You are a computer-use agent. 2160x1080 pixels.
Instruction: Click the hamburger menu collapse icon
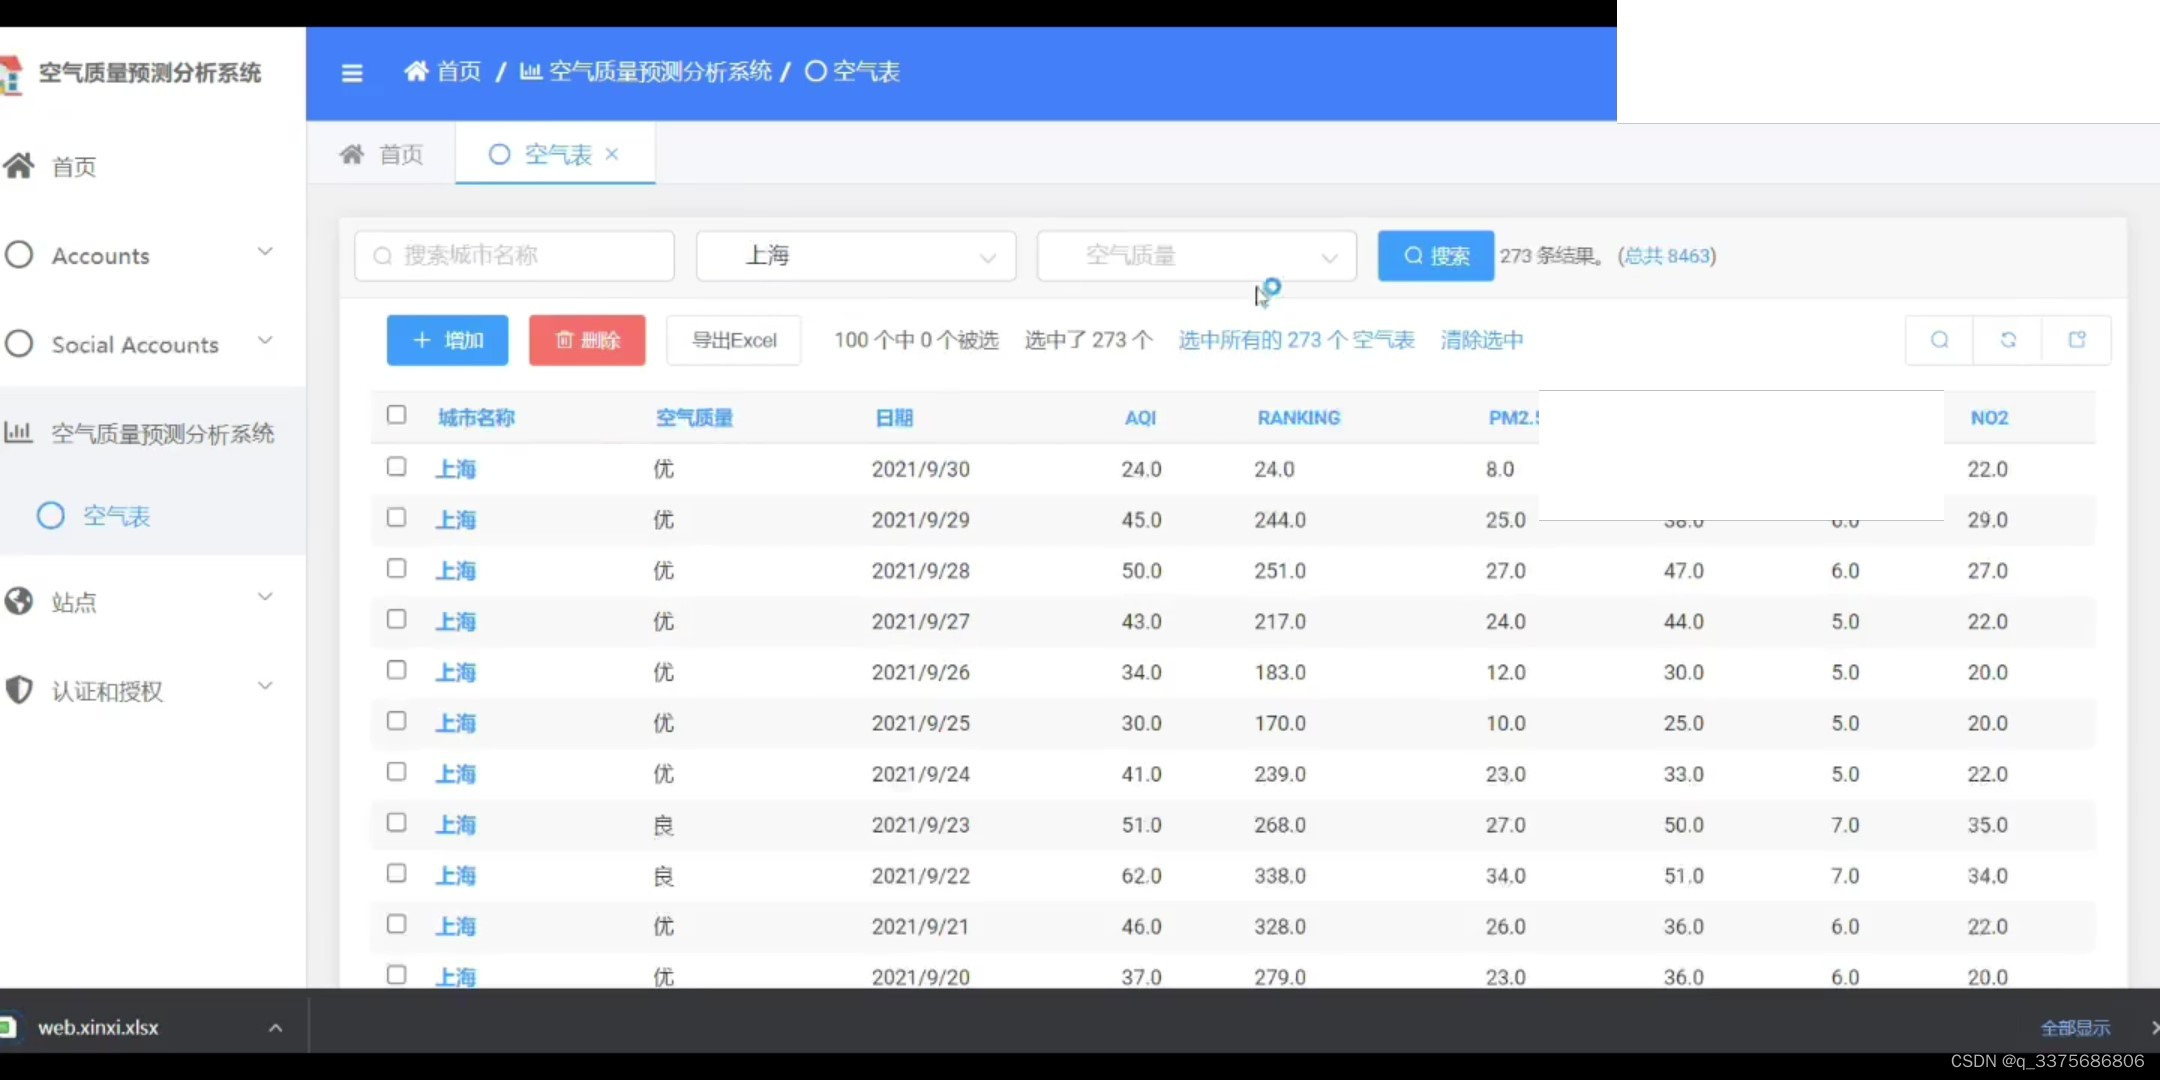[x=352, y=73]
